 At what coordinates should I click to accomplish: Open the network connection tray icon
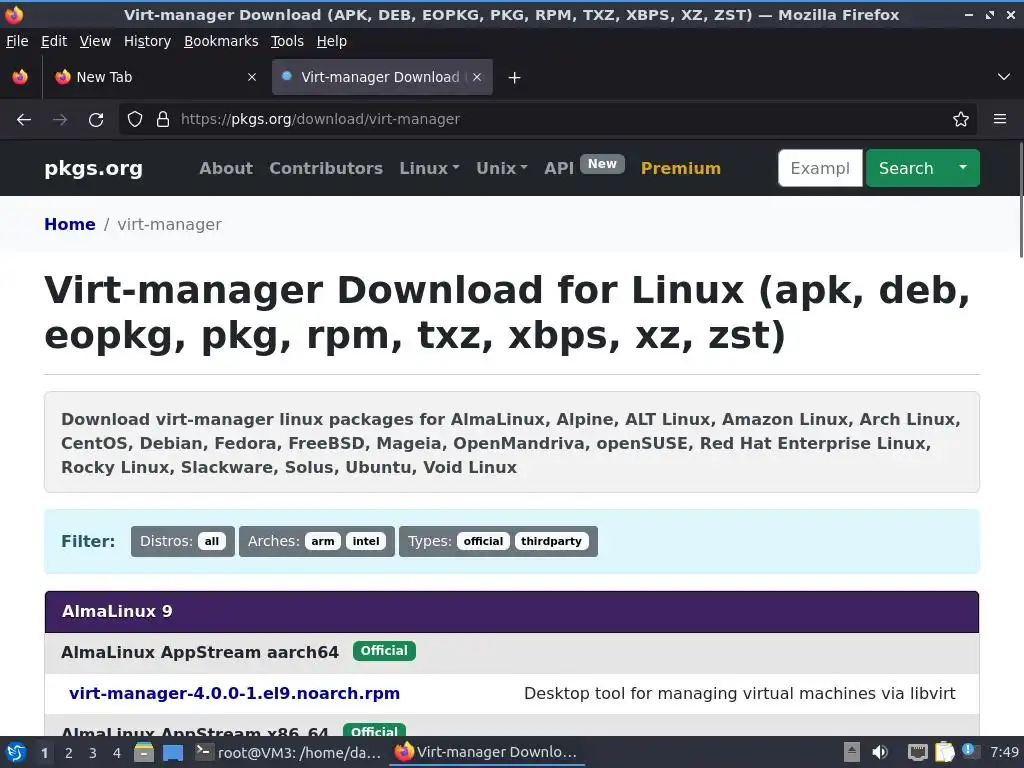[x=918, y=752]
